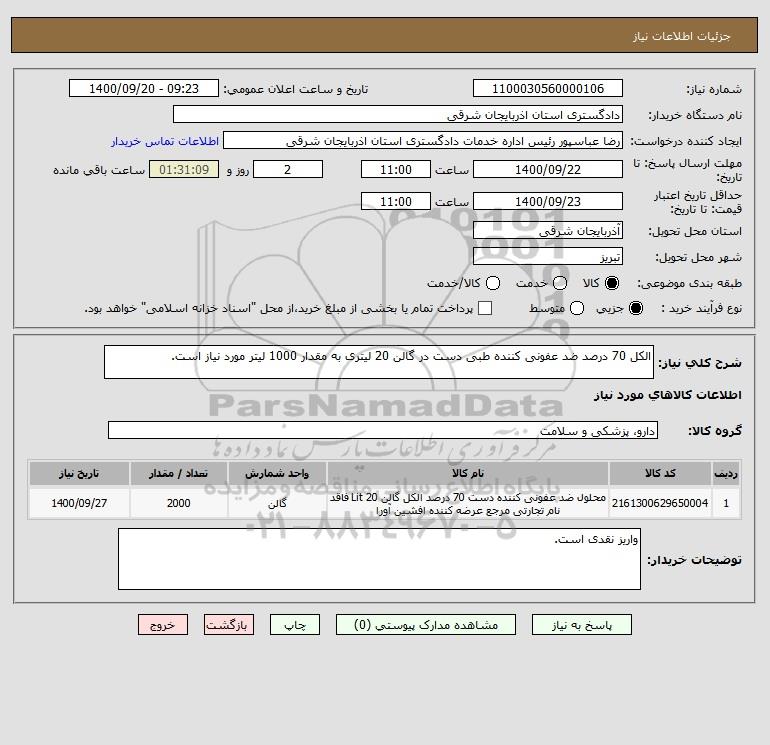Click the کد کالا column header
Viewport: 770px width, 745px height.
(660, 473)
